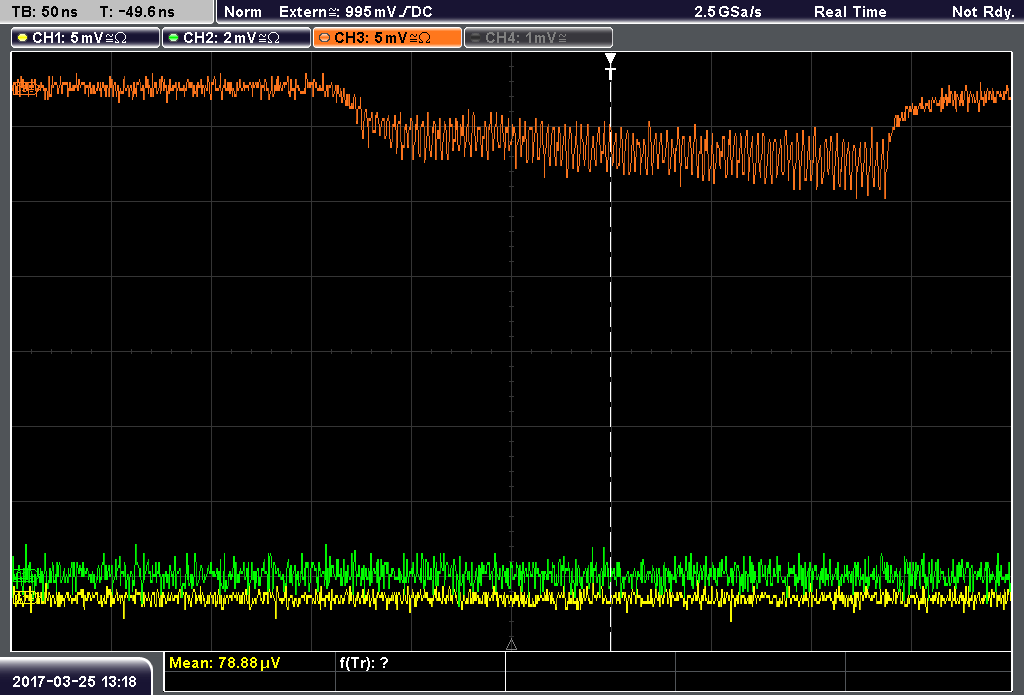The image size is (1024, 695).
Task: Click the orange CH3 ground level marker at left edge
Action: coord(25,88)
